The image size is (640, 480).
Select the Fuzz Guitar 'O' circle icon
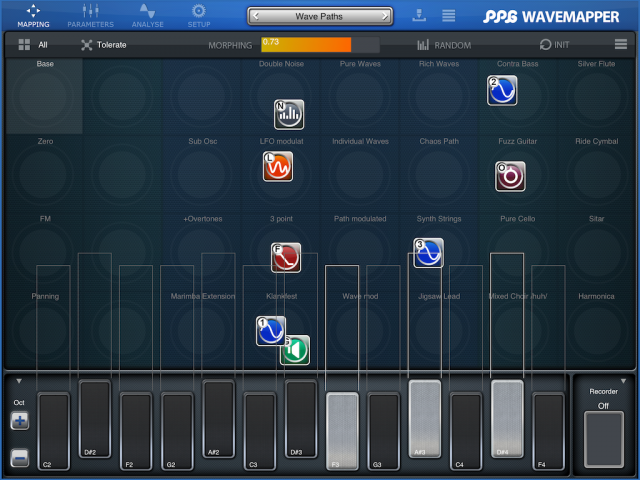tap(510, 176)
